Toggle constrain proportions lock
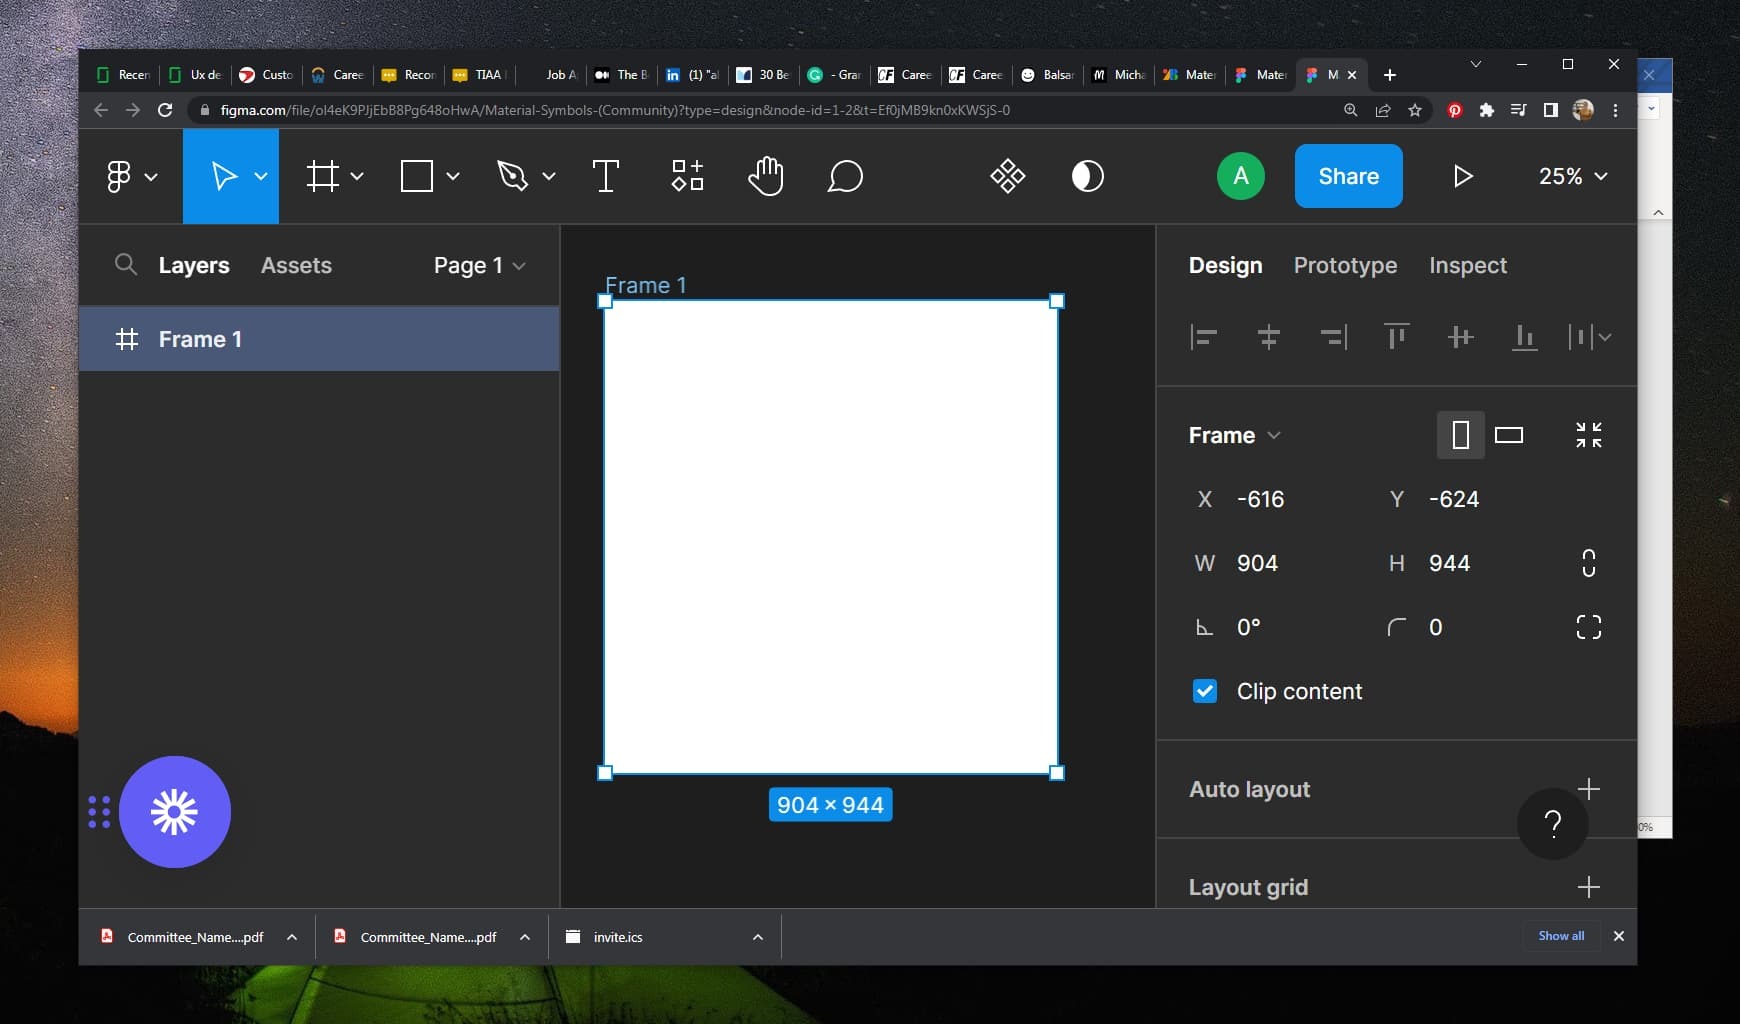This screenshot has width=1740, height=1024. point(1589,563)
